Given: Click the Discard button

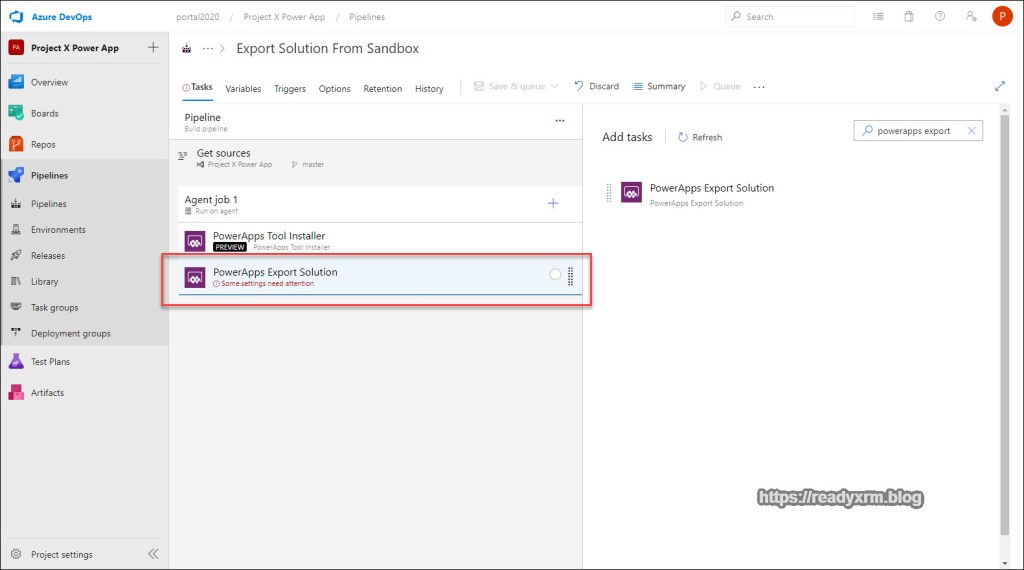Looking at the screenshot, I should pyautogui.click(x=596, y=87).
